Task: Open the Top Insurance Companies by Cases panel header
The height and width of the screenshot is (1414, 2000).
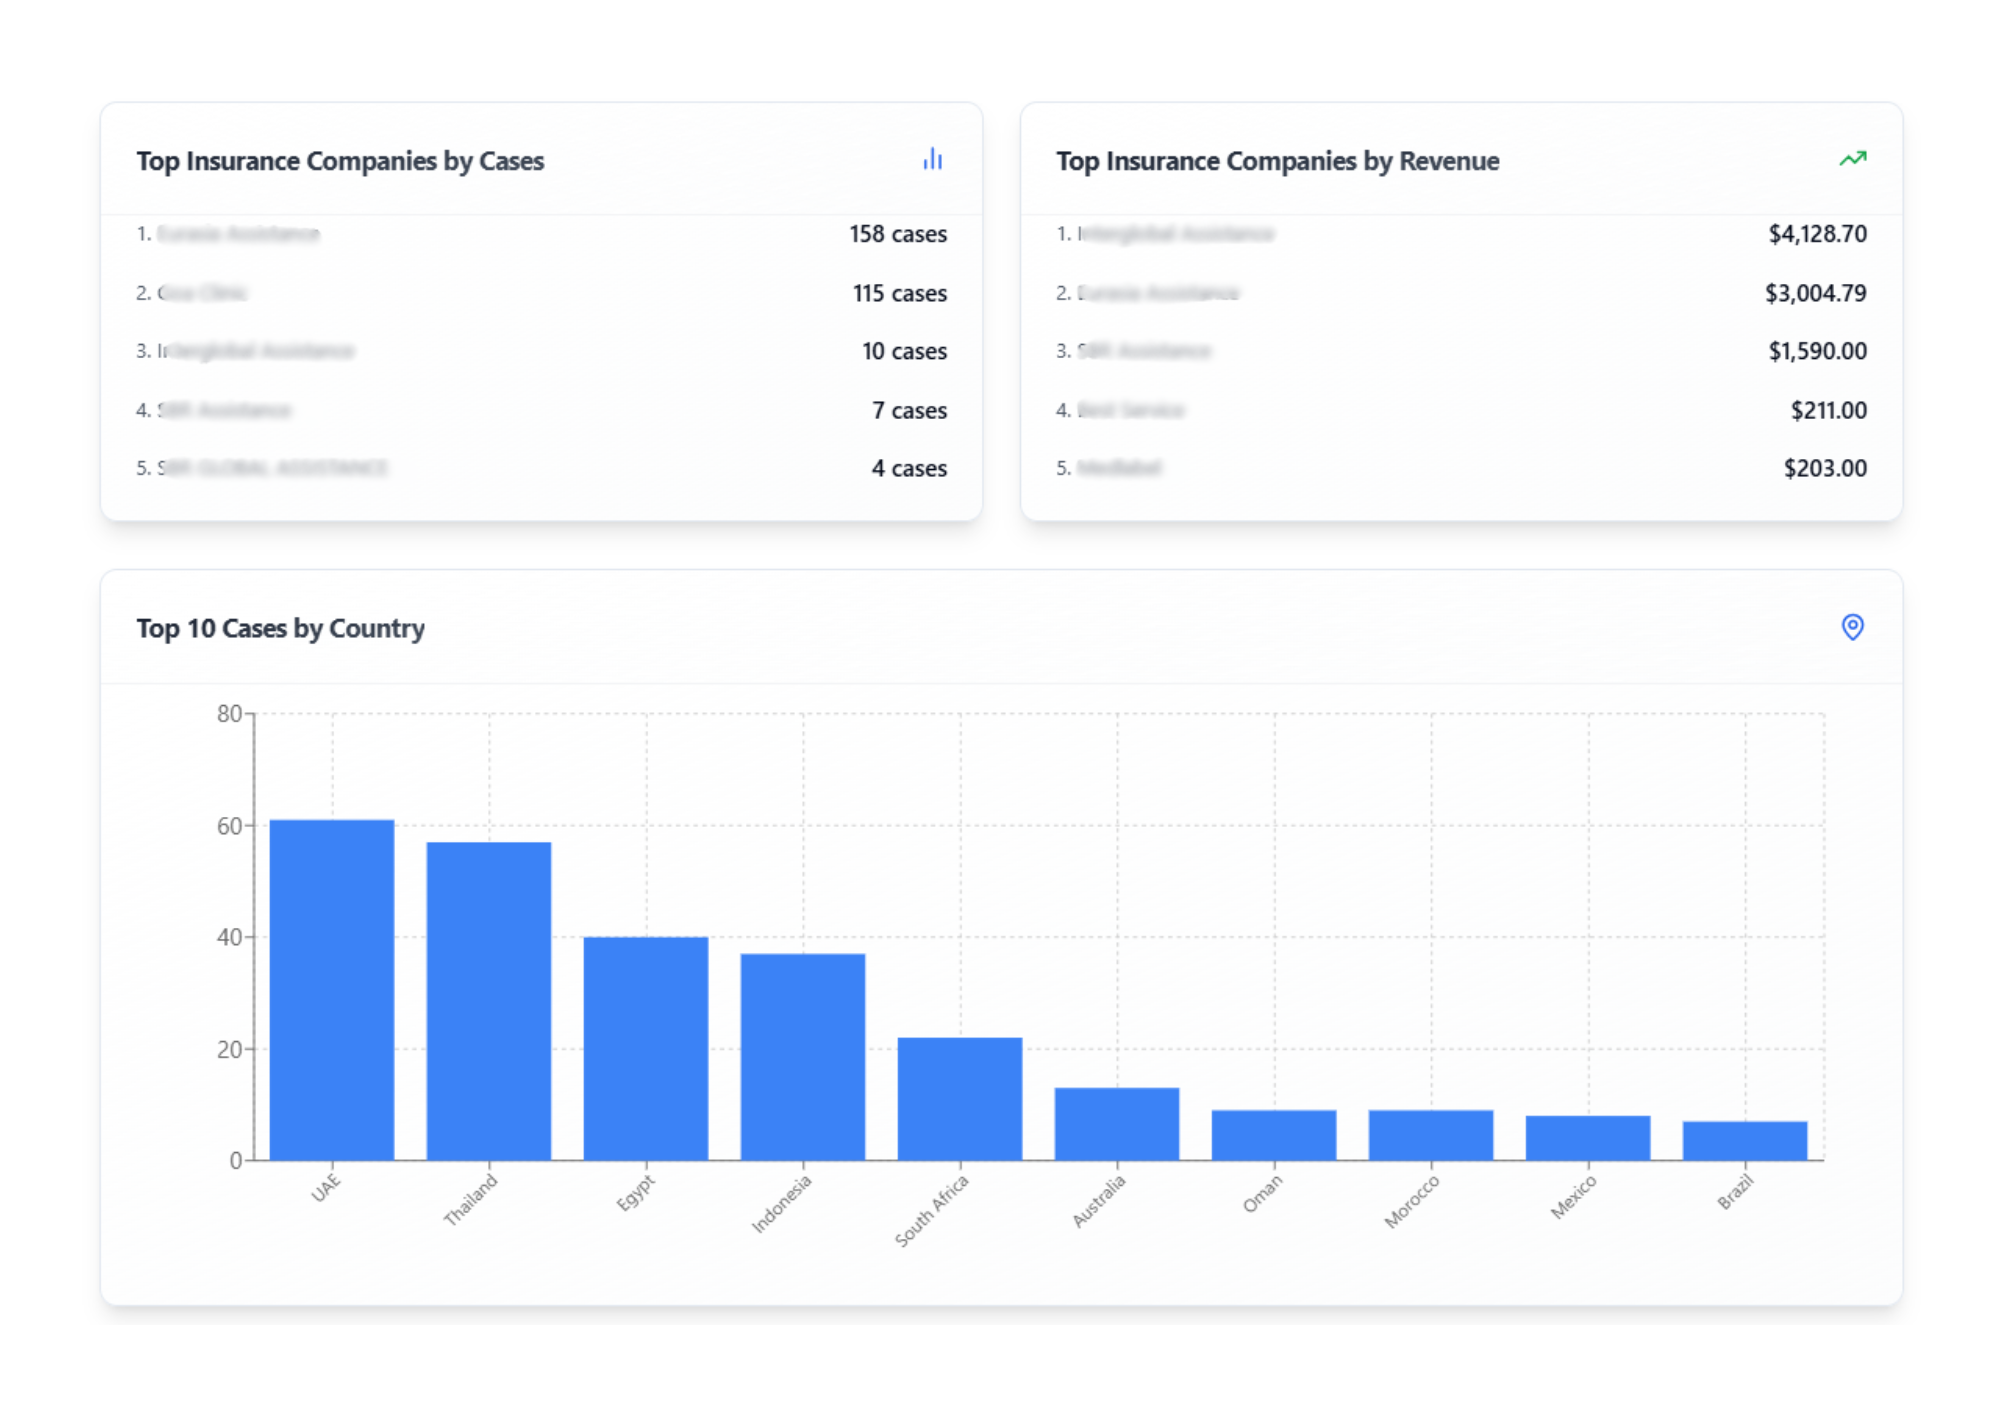Action: click(341, 161)
